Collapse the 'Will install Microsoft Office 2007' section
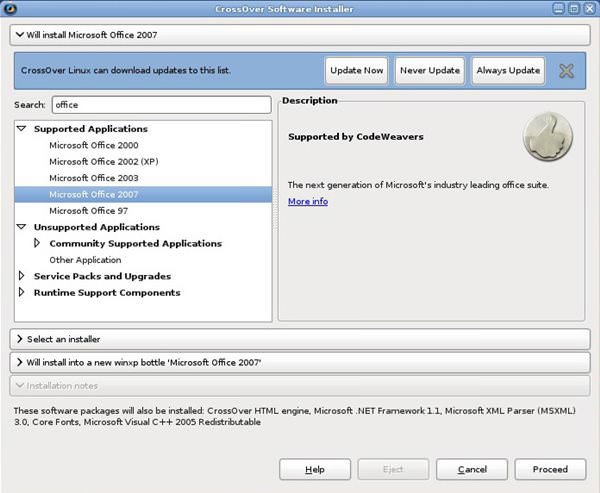This screenshot has height=493, width=600. pyautogui.click(x=300, y=35)
